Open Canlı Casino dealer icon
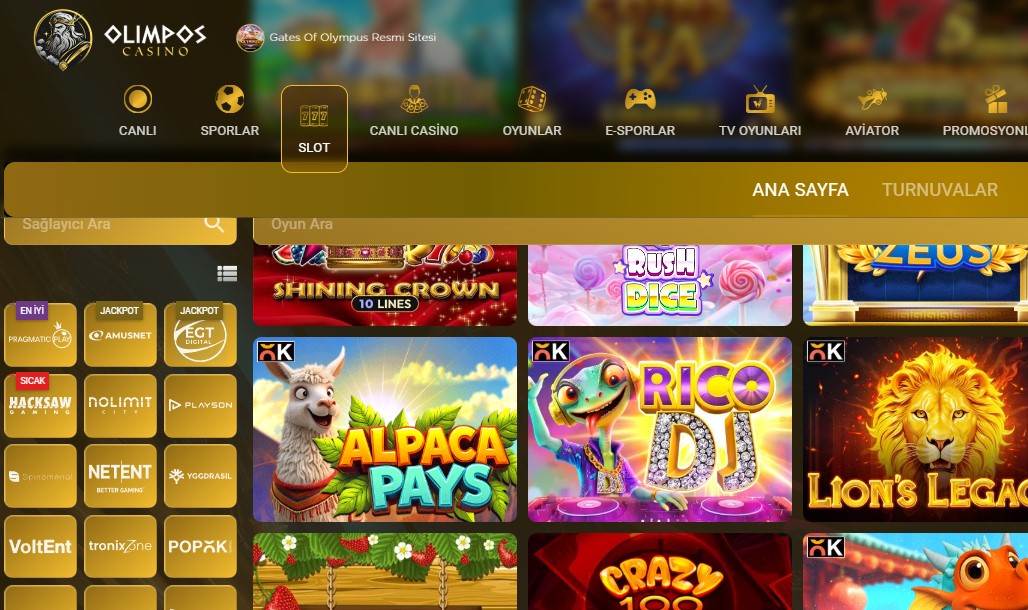Viewport: 1028px width, 610px height. 414,99
